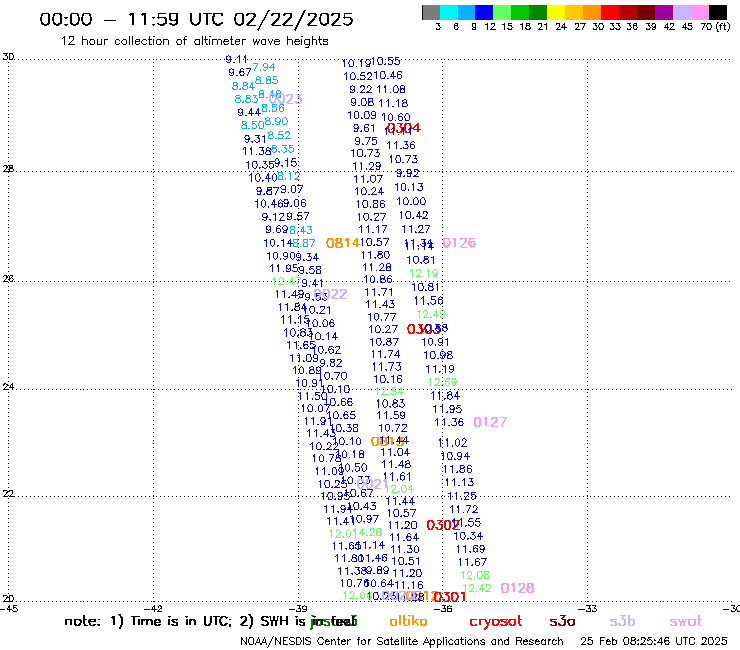
Task: Click the '-36' longitude axis label
Action: pyautogui.click(x=443, y=609)
